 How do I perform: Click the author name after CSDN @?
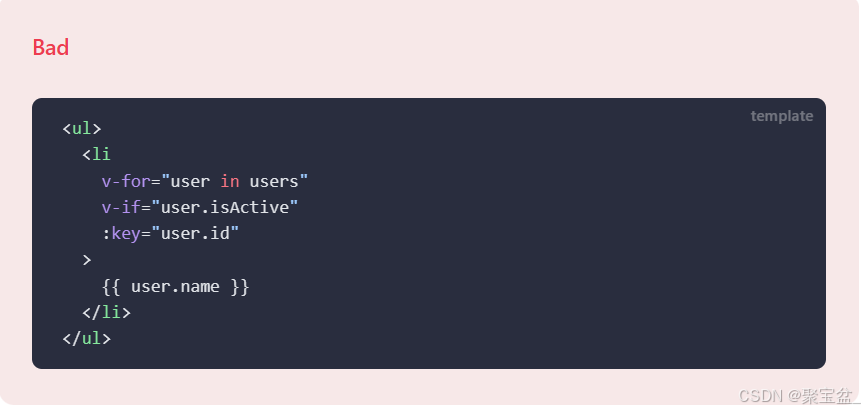click(x=822, y=396)
